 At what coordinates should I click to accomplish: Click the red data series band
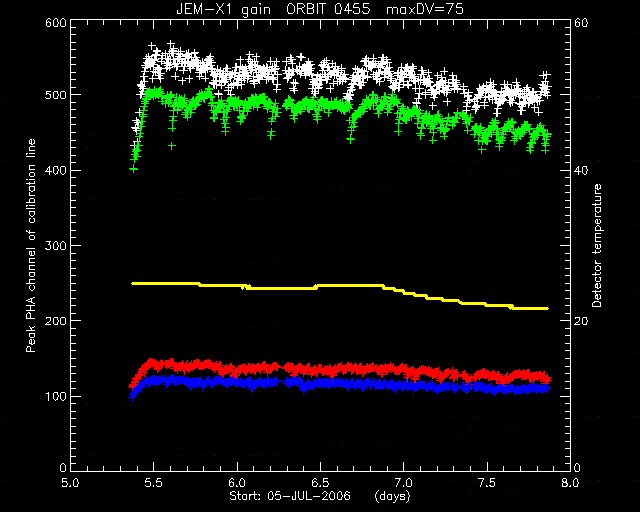tap(339, 370)
